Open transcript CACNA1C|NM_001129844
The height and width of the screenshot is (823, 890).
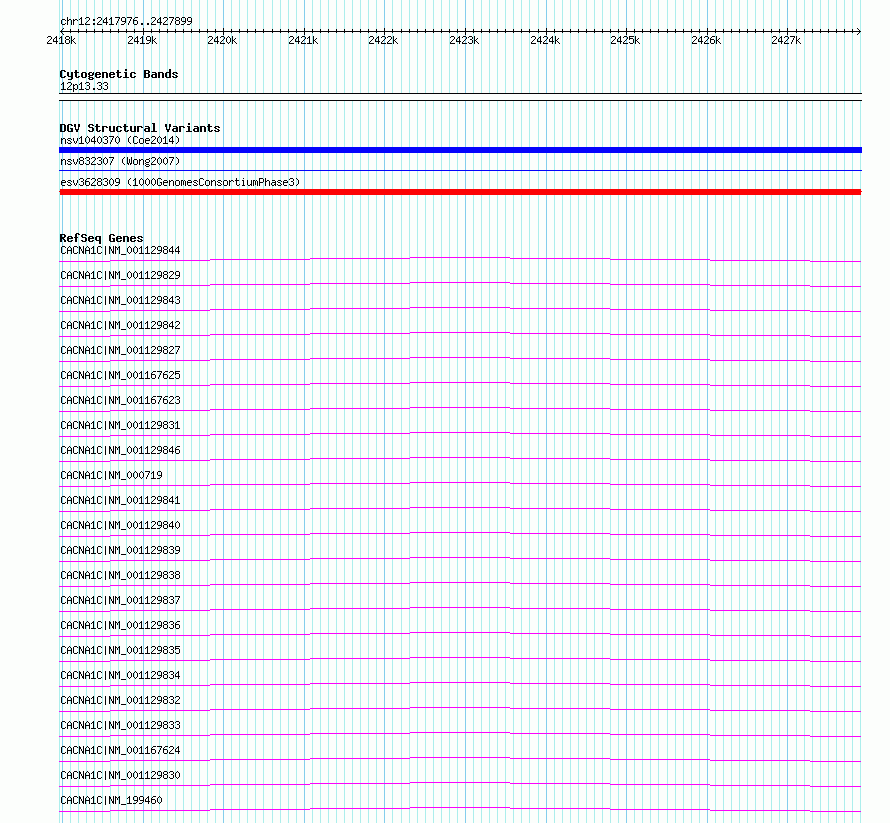[x=120, y=250]
